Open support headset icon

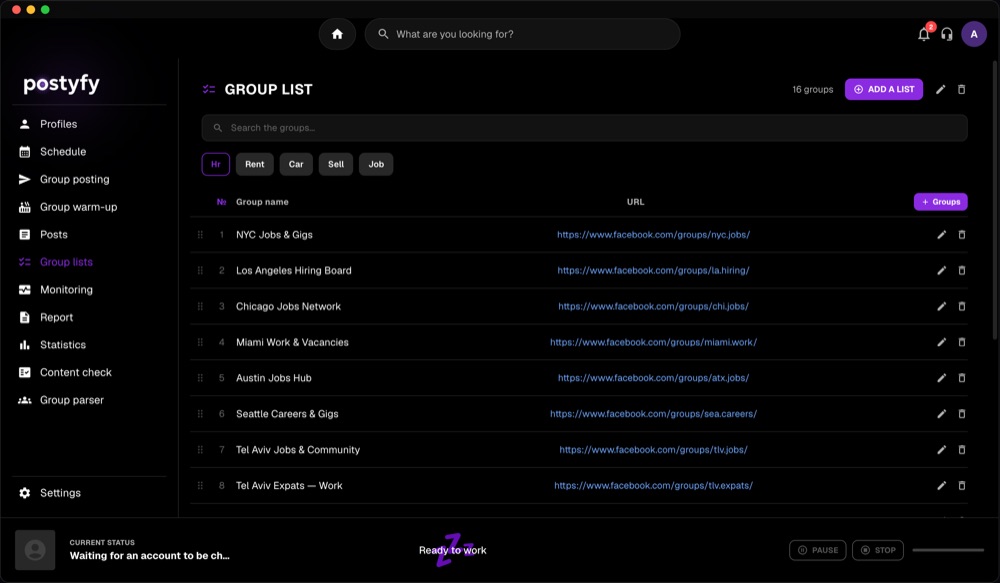pos(947,34)
